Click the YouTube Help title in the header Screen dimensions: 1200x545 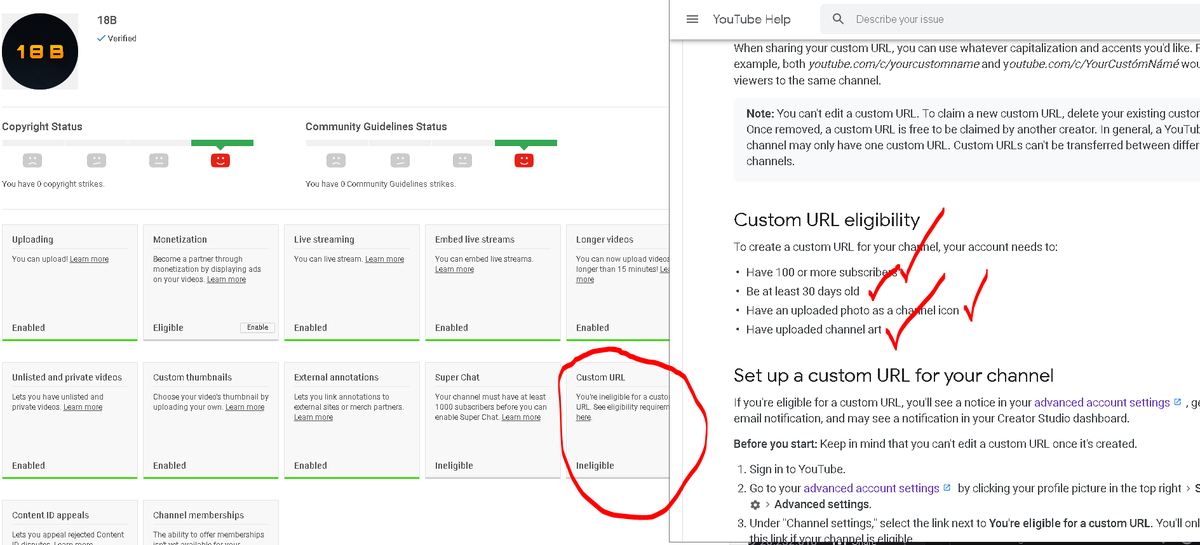coord(751,19)
